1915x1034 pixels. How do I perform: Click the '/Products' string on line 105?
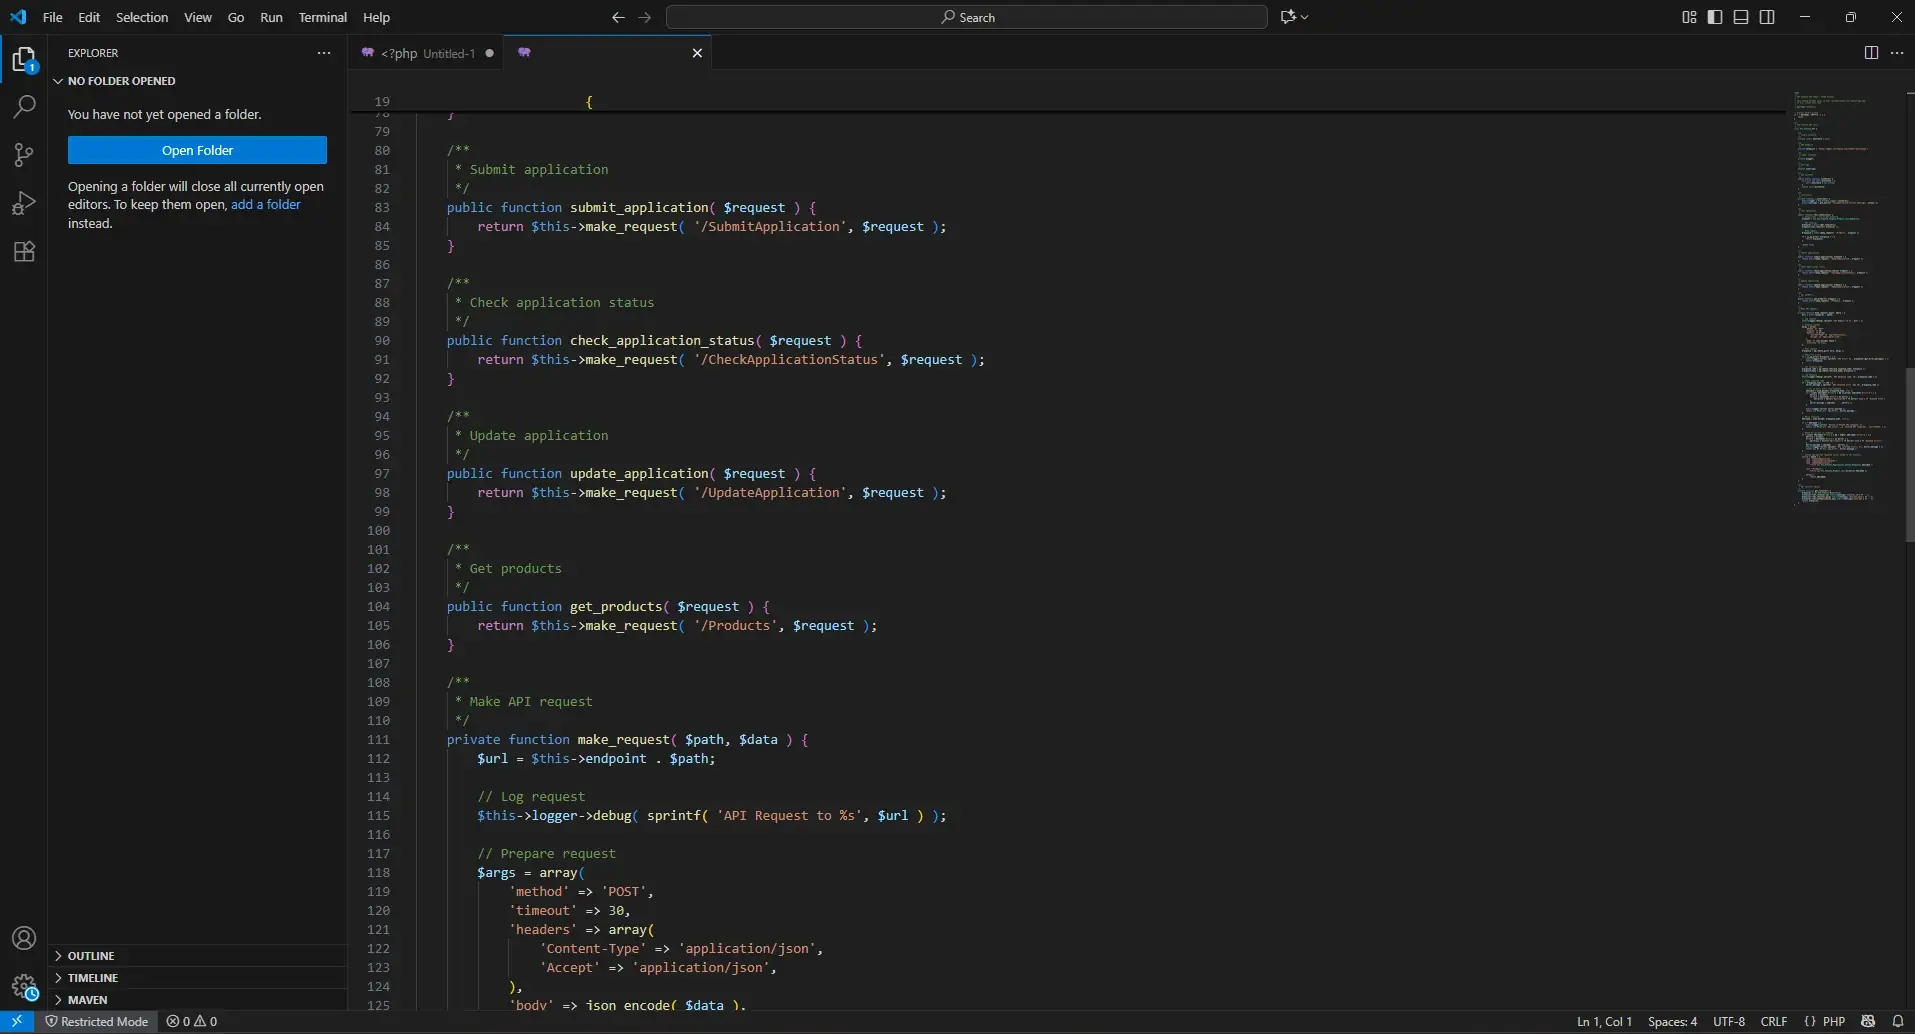(735, 625)
